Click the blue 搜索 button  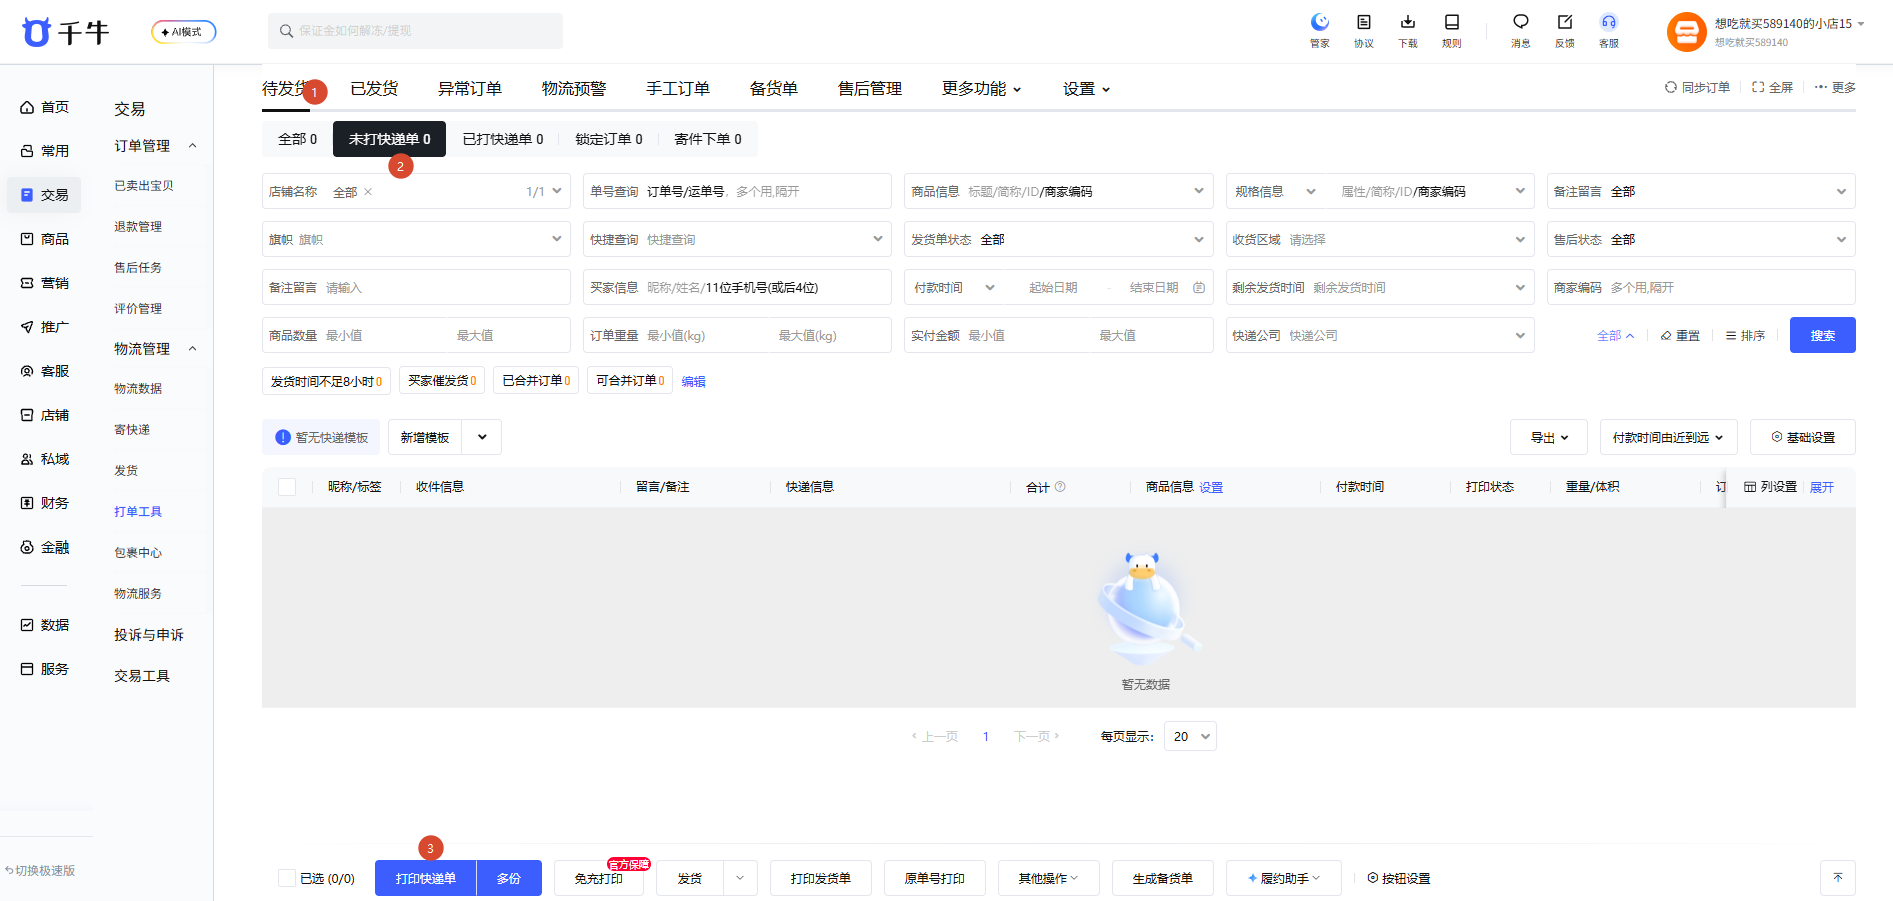(1823, 335)
